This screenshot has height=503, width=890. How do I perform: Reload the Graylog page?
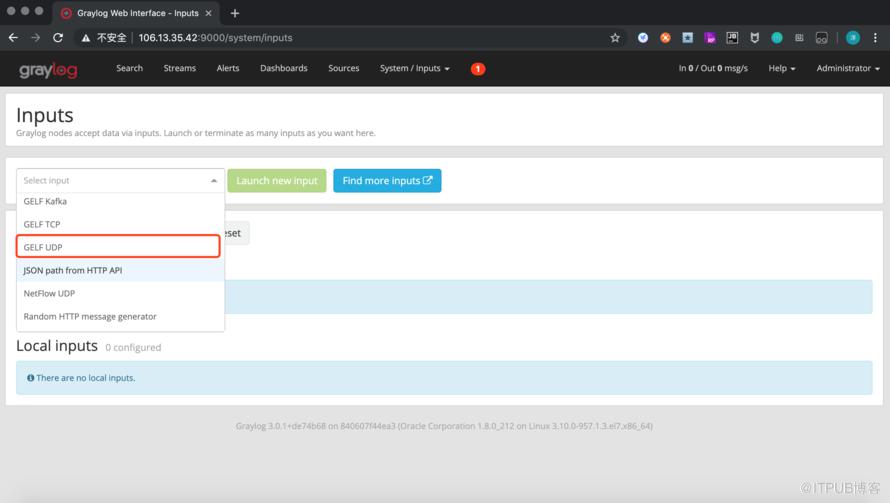[58, 37]
